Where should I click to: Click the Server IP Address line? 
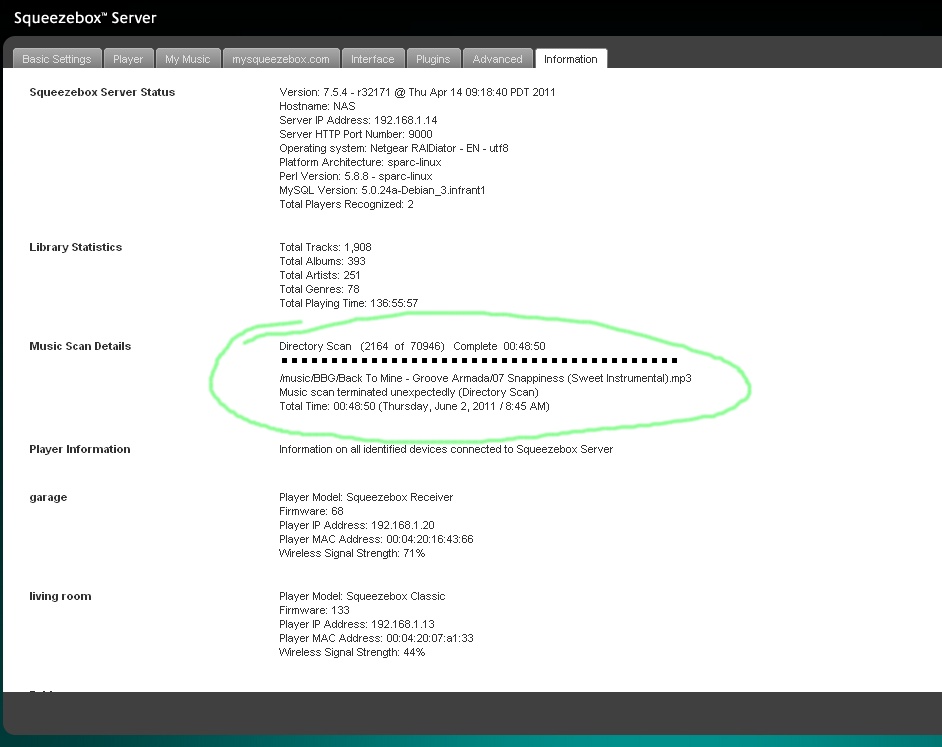tap(358, 120)
